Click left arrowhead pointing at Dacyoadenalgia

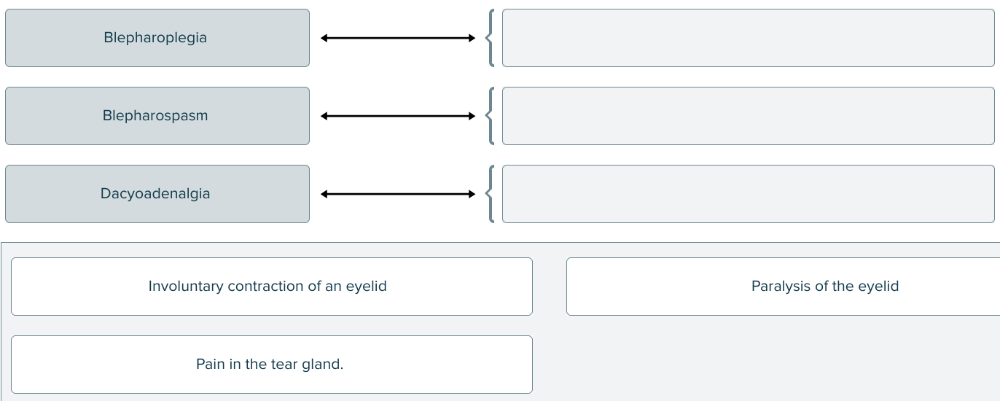click(325, 194)
